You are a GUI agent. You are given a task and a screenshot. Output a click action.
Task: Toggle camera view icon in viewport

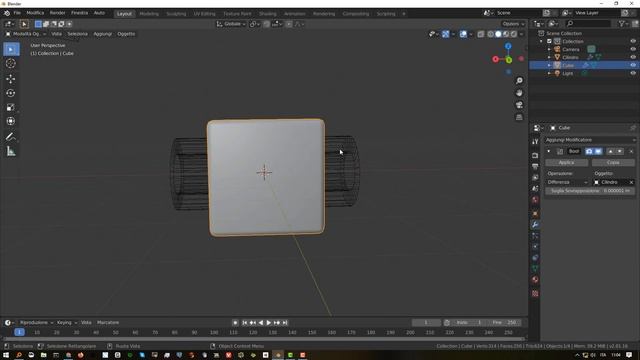tap(519, 105)
